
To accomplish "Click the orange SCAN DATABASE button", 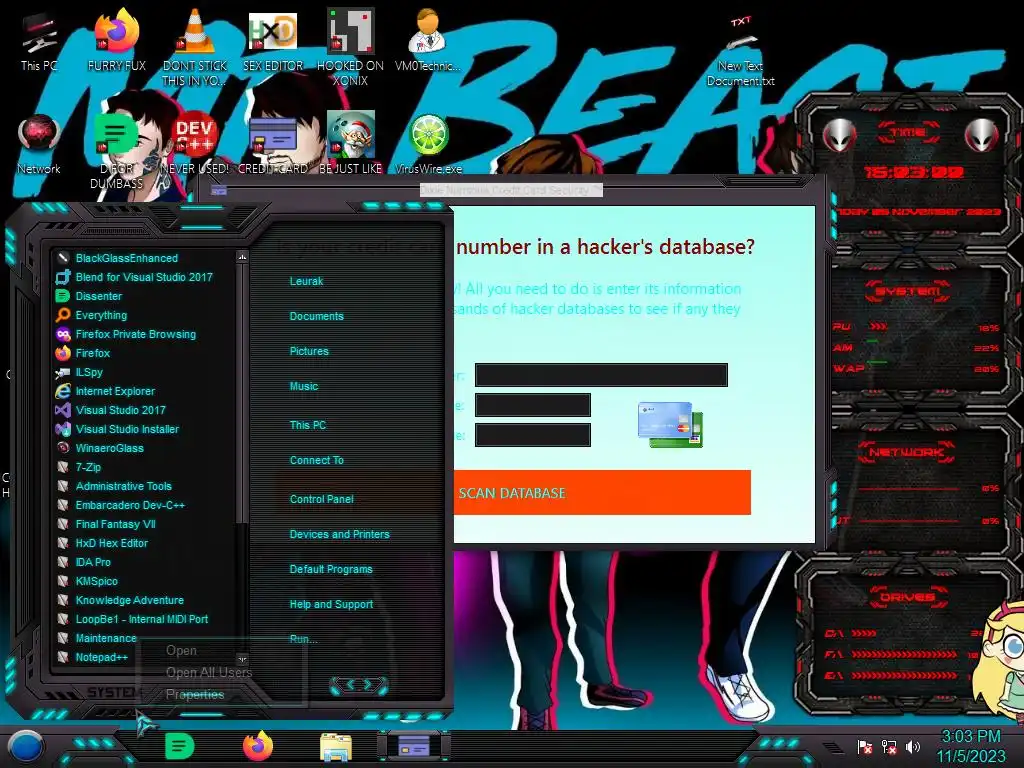I will [x=602, y=492].
